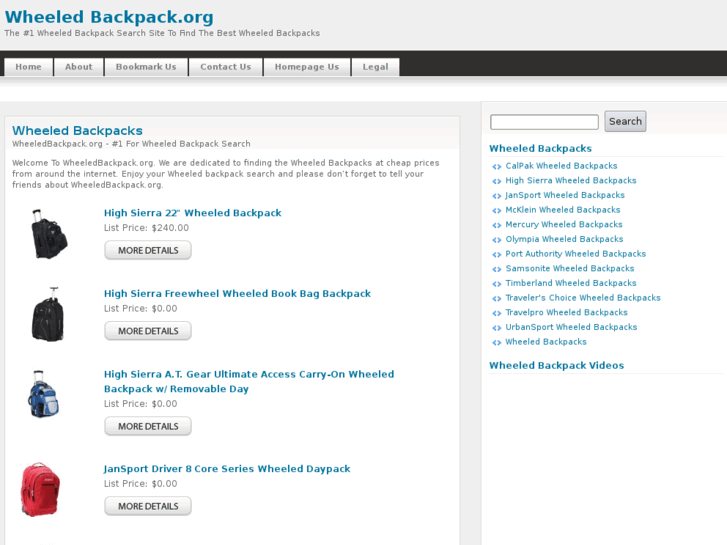Click the red JanSport Driver 8 thumbnail
Viewport: 727px width, 545px height.
point(40,489)
